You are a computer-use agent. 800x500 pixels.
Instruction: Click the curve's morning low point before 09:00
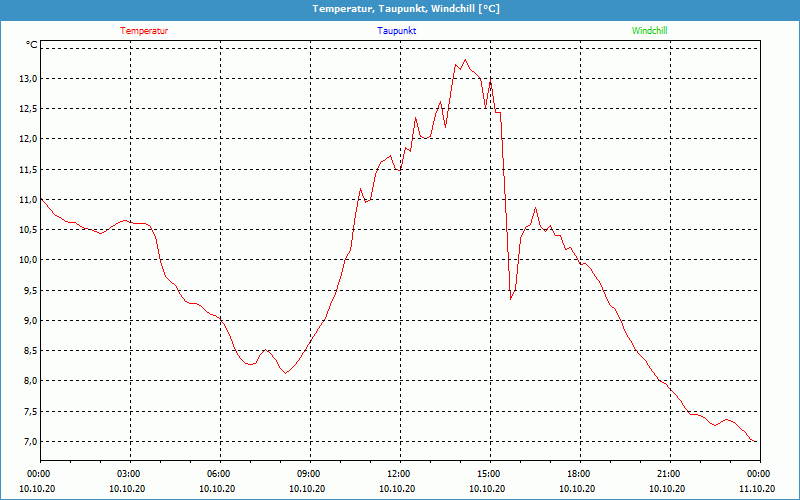pyautogui.click(x=286, y=373)
